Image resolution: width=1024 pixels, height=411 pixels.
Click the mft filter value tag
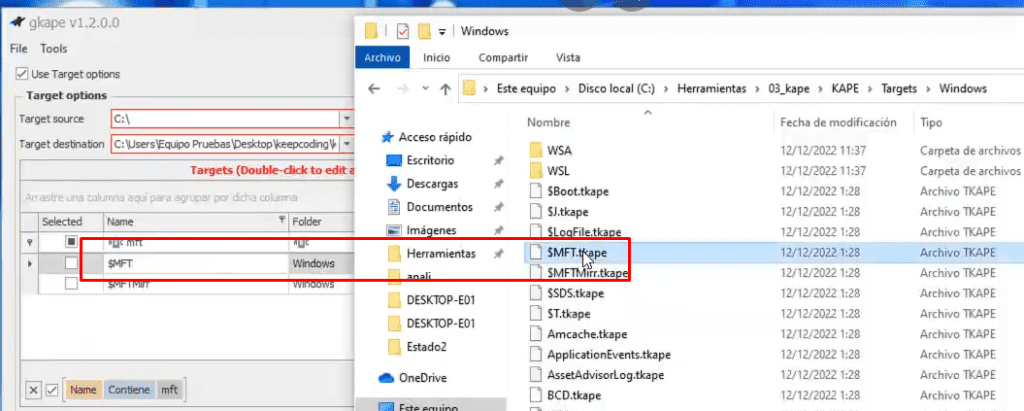pos(169,390)
